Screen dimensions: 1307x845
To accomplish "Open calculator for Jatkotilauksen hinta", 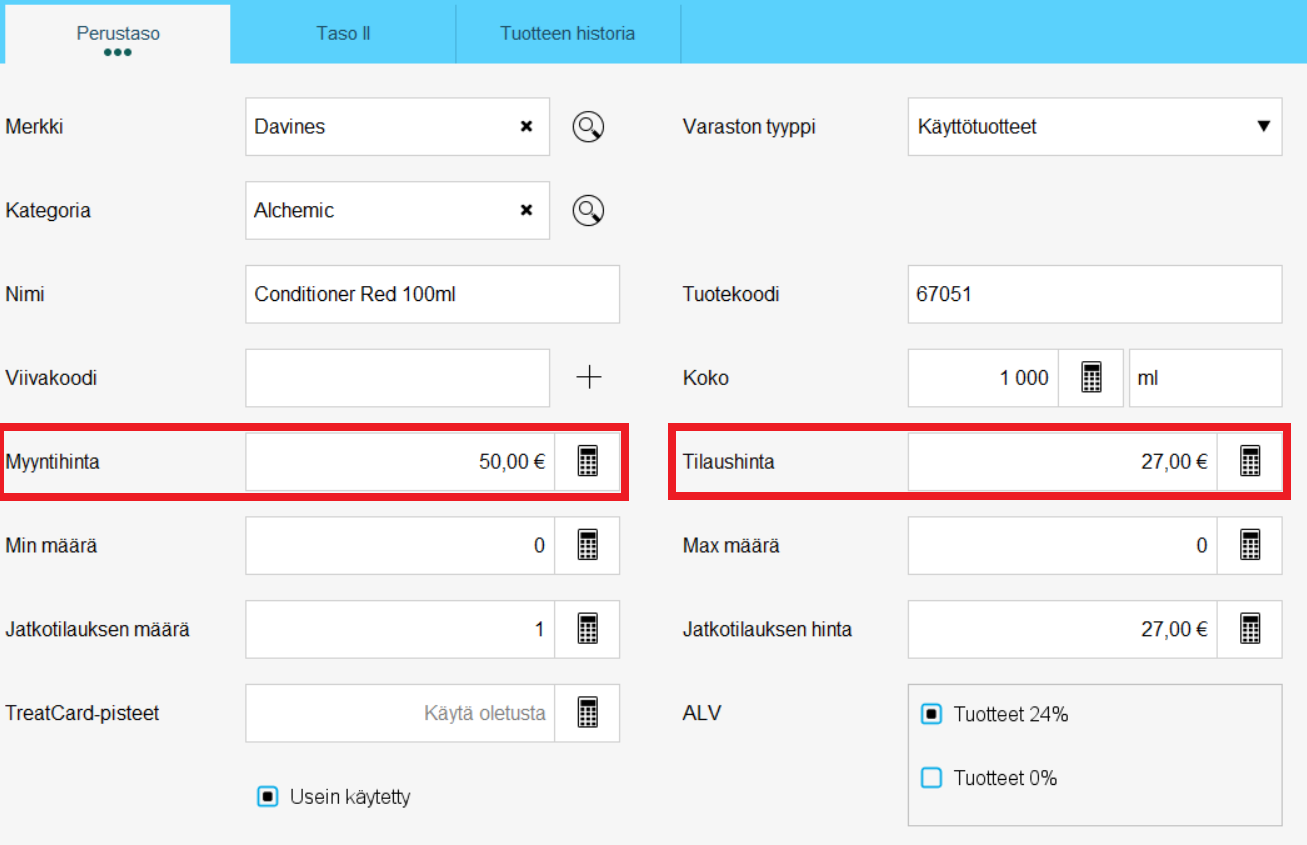I will pos(1250,630).
